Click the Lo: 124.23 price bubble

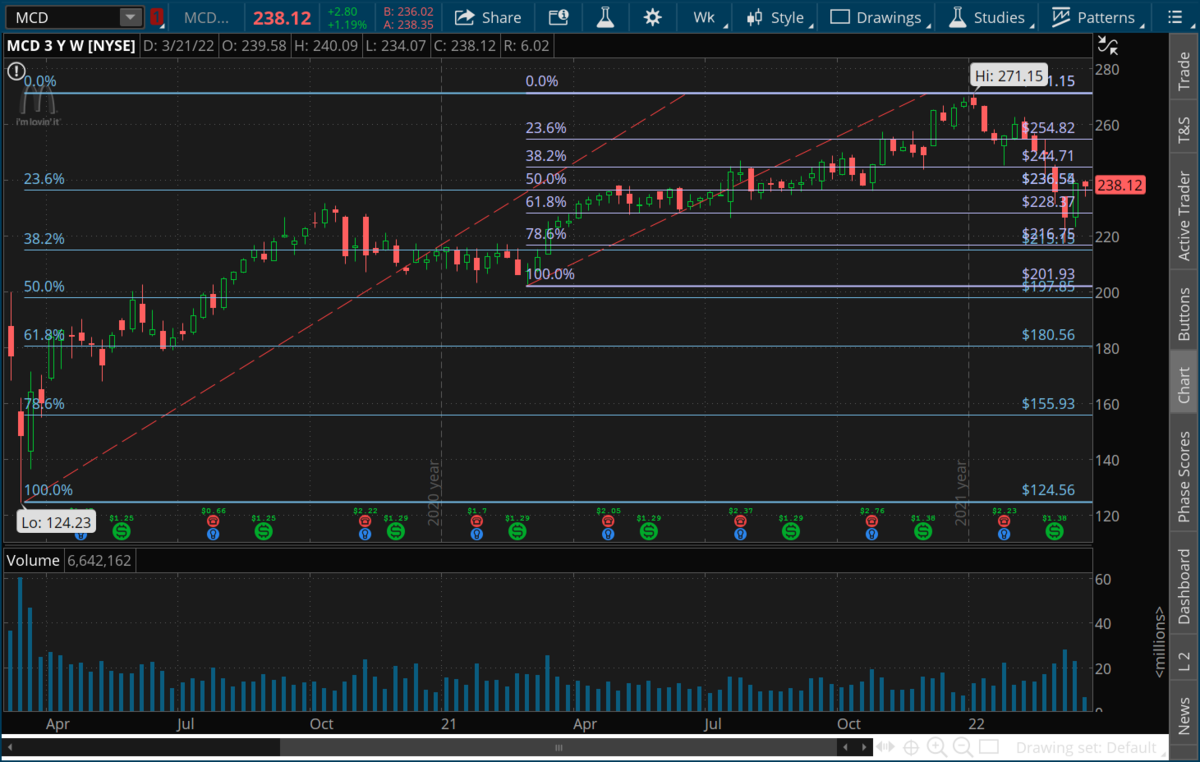(x=55, y=522)
